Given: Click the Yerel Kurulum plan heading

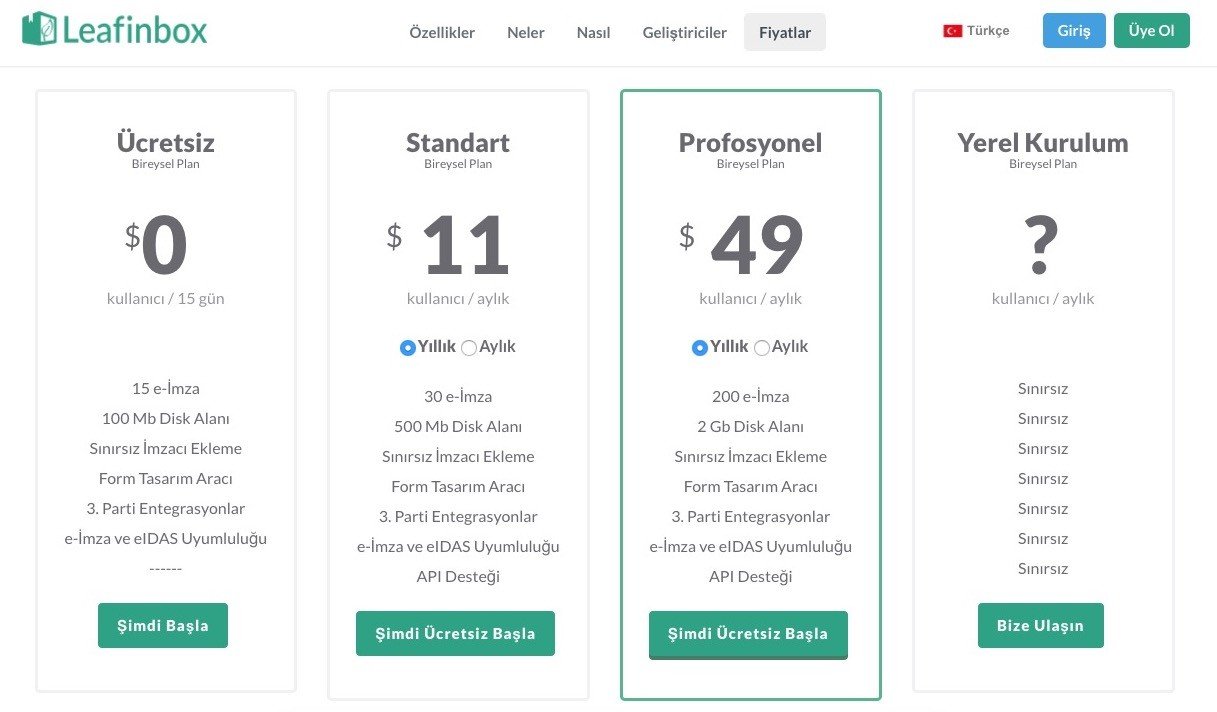Looking at the screenshot, I should (x=1042, y=143).
